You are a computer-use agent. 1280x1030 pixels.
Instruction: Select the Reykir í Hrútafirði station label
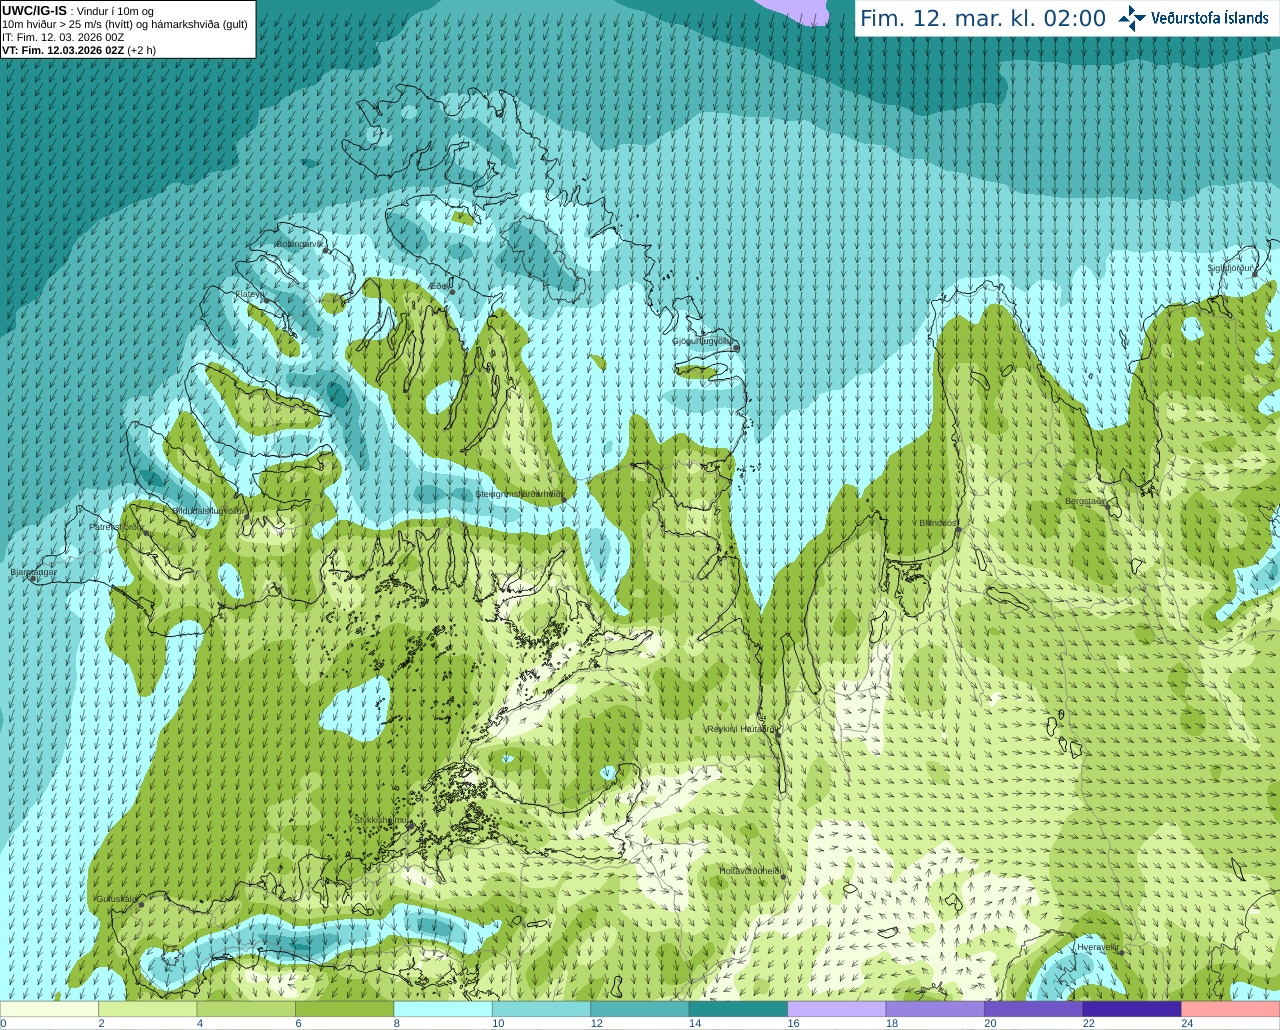pyautogui.click(x=740, y=729)
